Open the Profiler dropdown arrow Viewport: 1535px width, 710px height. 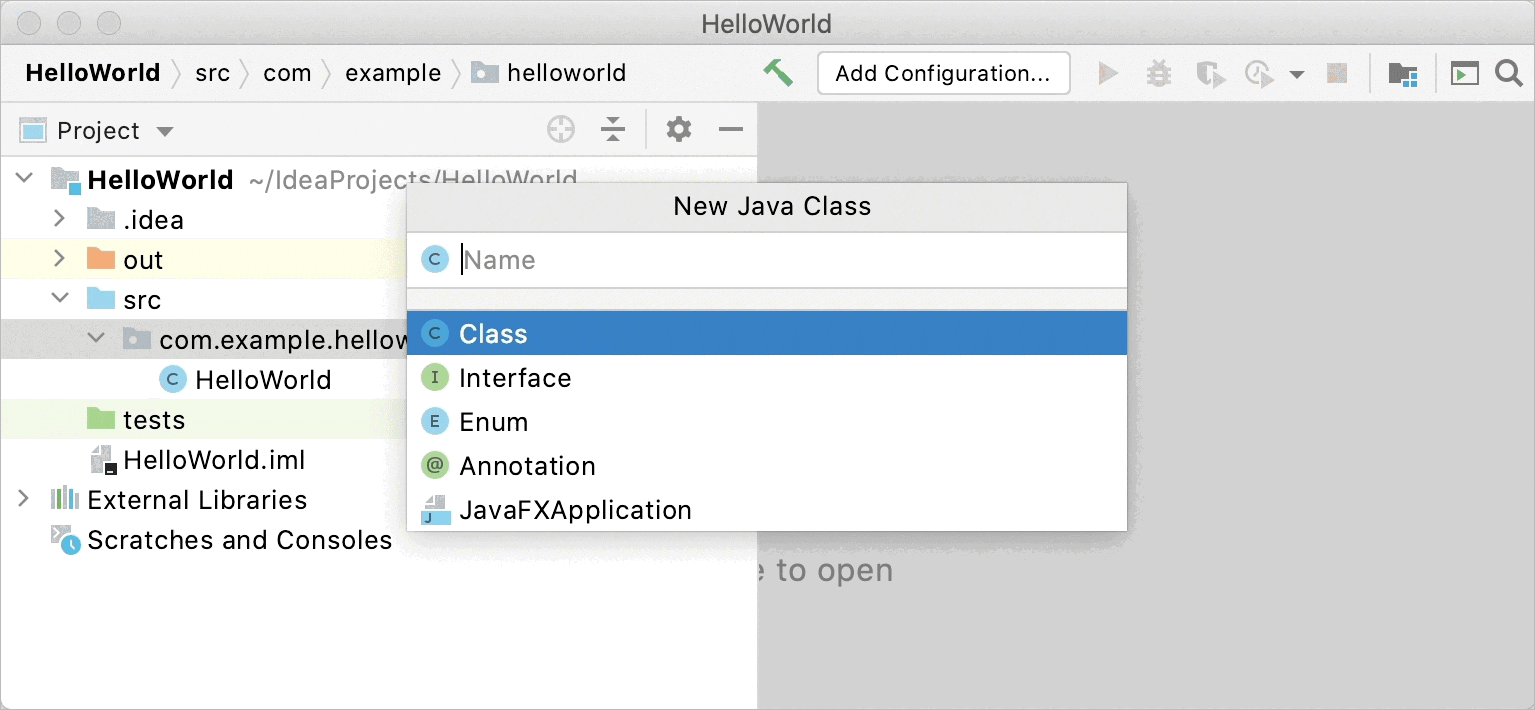point(1295,72)
